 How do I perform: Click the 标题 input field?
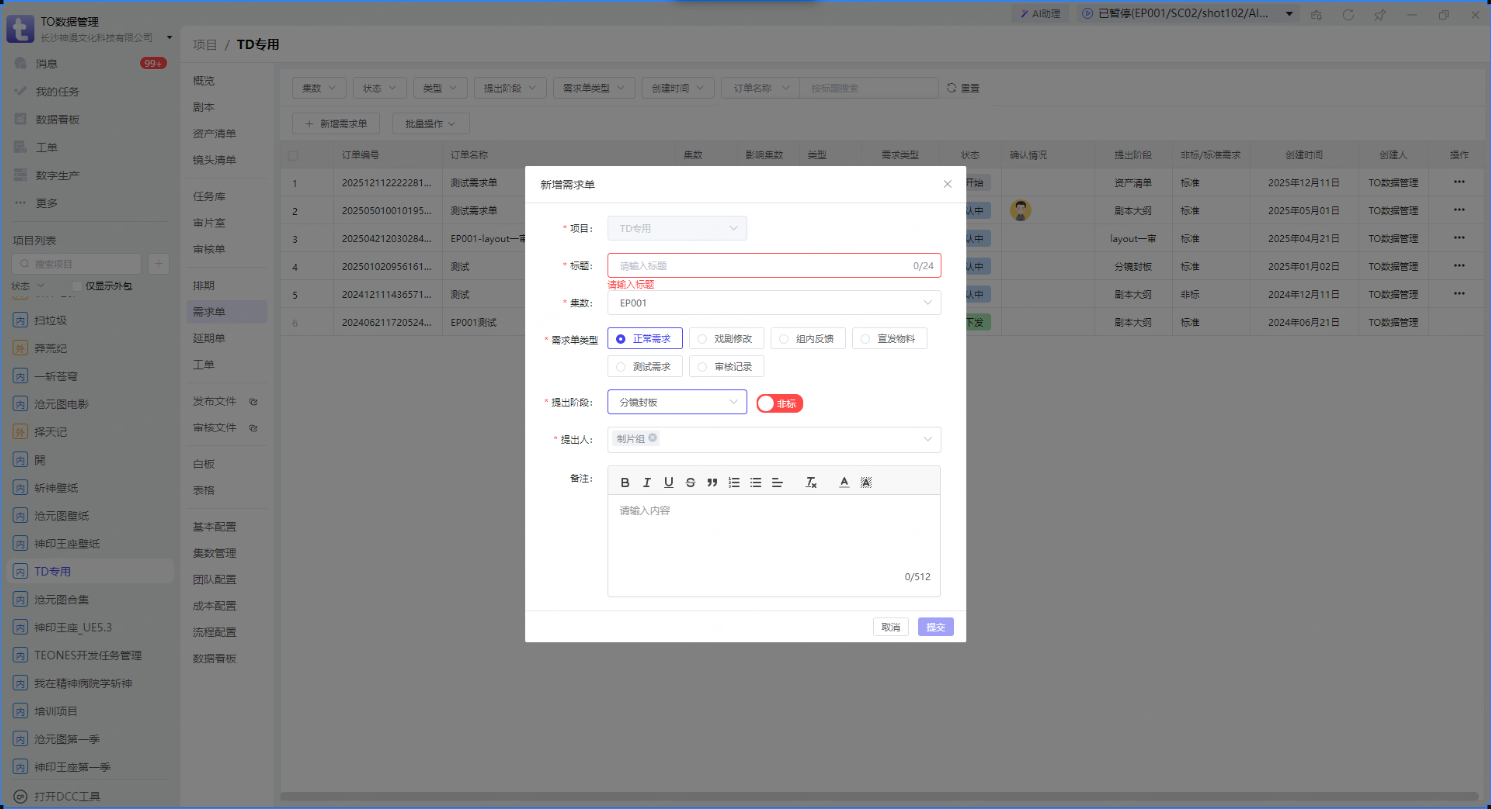pyautogui.click(x=760, y=266)
